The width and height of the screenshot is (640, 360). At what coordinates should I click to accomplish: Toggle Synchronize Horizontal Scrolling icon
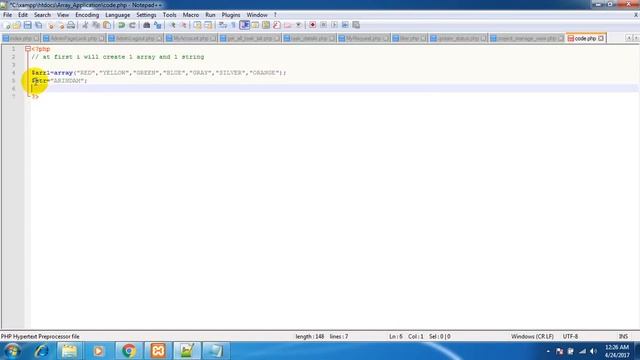[x=208, y=25]
